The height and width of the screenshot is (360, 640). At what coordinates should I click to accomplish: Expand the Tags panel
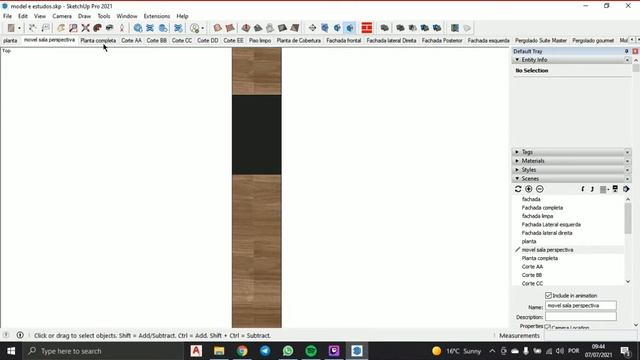pos(517,152)
